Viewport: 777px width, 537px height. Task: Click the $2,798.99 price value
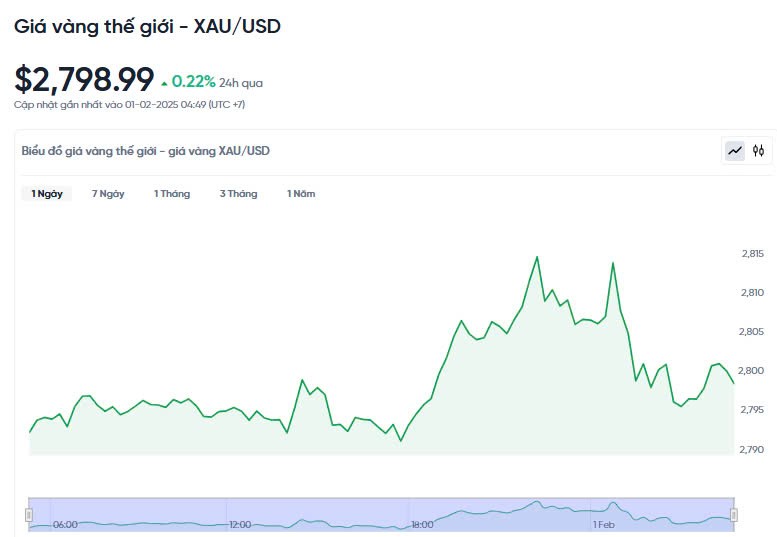coord(84,79)
